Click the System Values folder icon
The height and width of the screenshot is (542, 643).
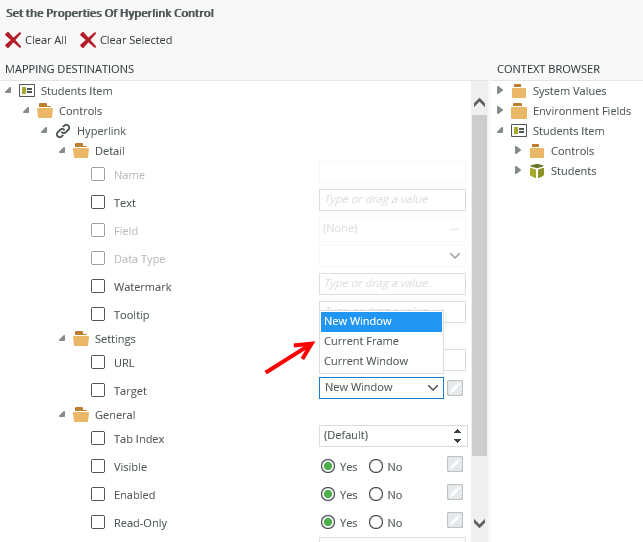point(519,91)
